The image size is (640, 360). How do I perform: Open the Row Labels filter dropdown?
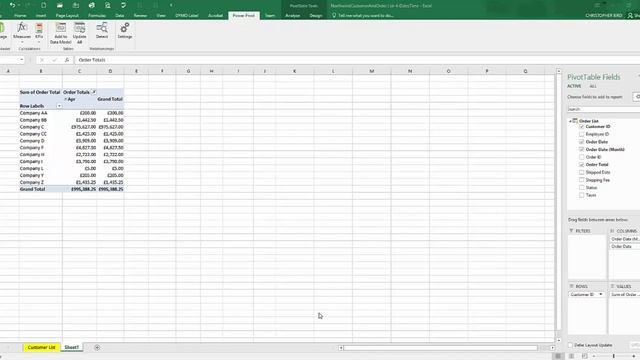pos(59,106)
